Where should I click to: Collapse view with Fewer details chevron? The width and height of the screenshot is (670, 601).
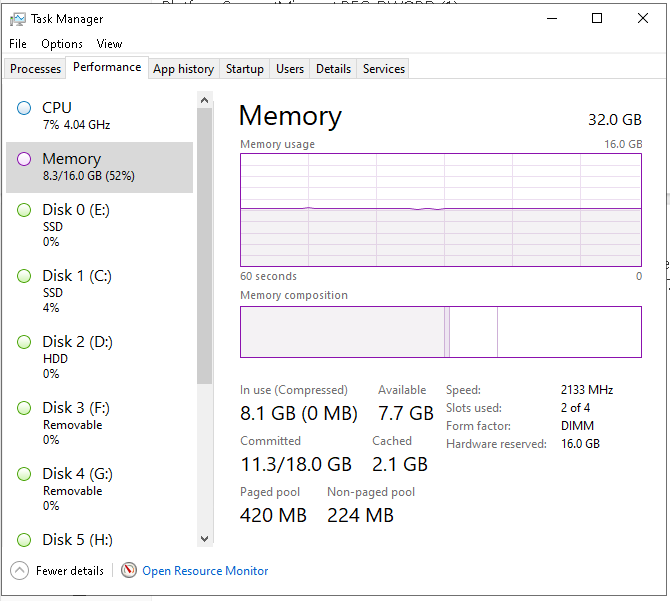(19, 571)
